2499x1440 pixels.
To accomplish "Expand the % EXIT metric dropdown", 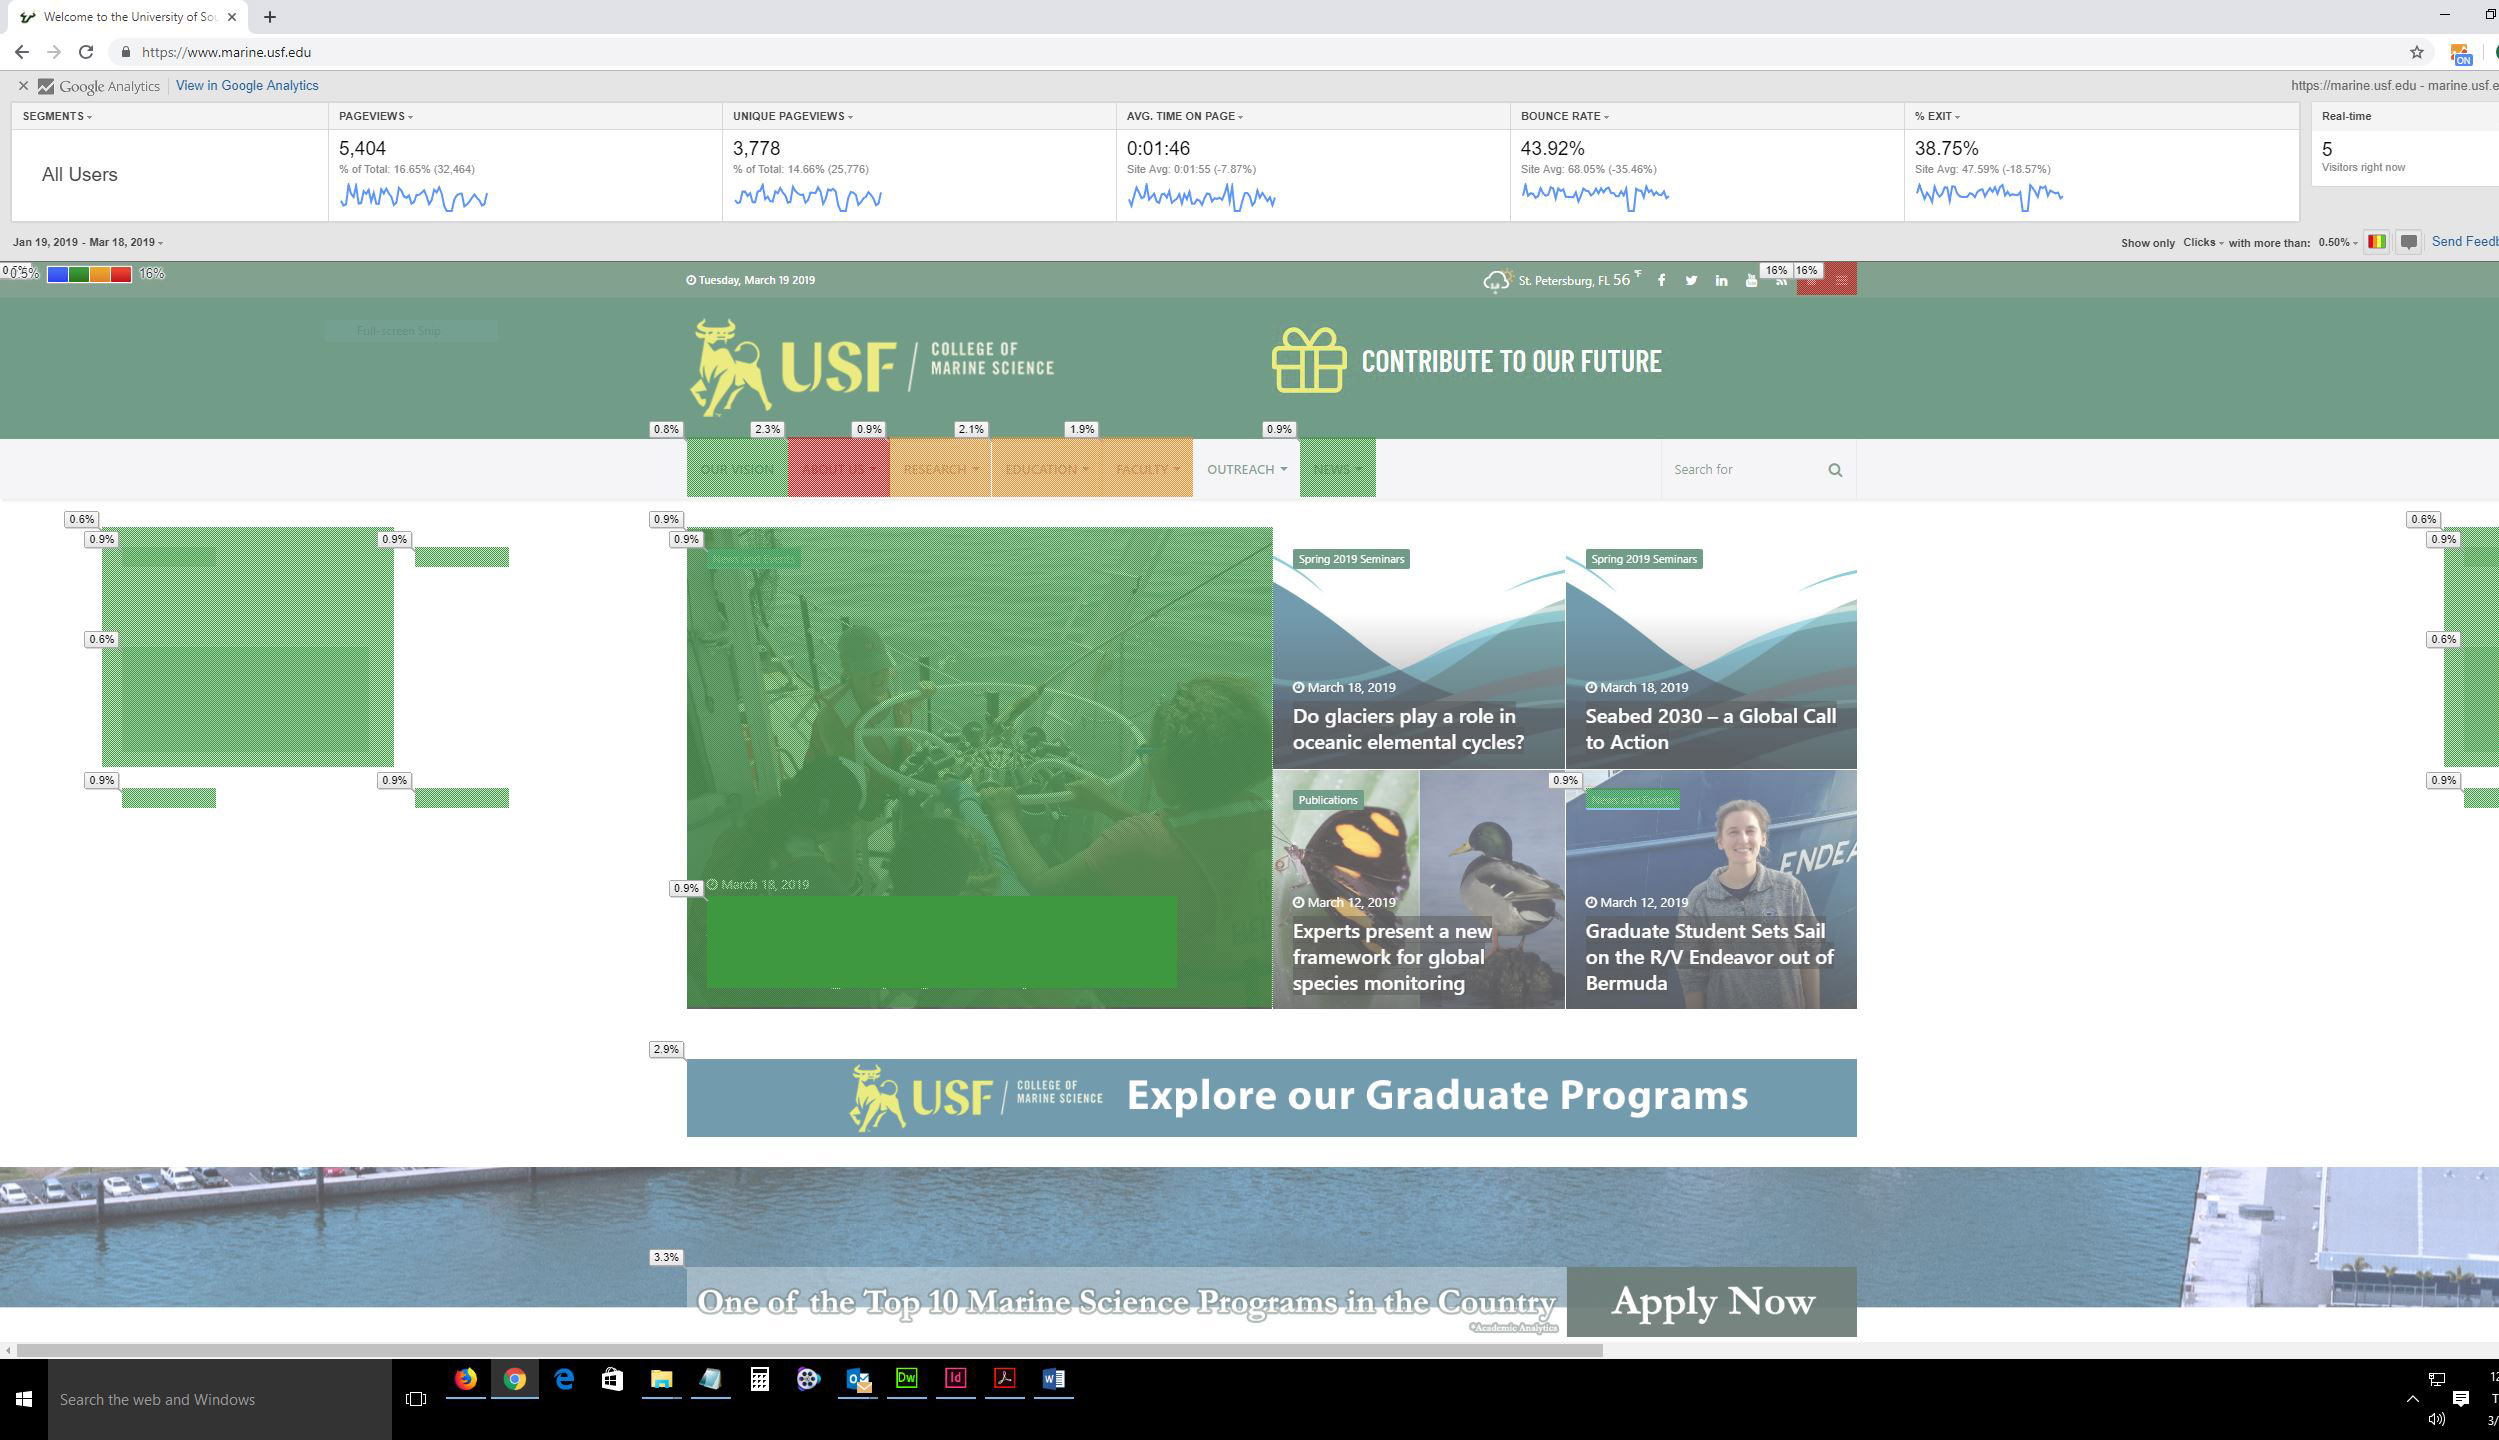I will click(1937, 116).
